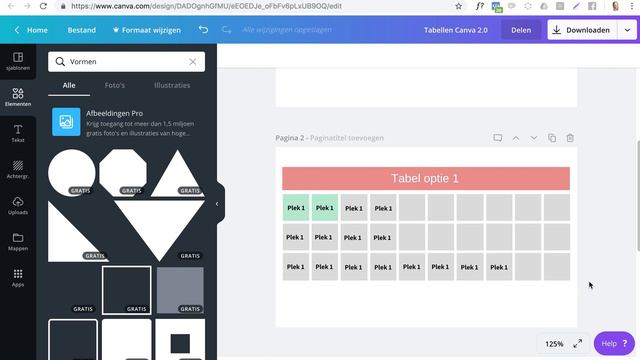This screenshot has height=360, width=640.
Task: Open the zoom level 125% menu
Action: [554, 344]
